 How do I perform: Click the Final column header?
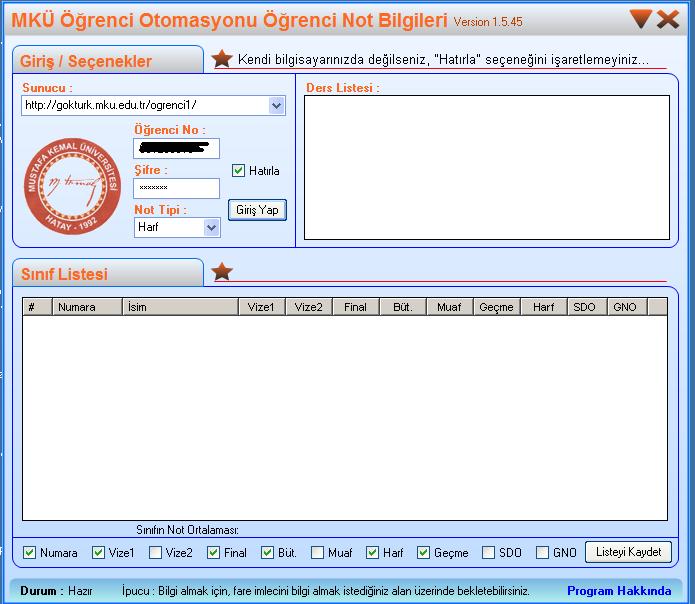click(x=356, y=307)
